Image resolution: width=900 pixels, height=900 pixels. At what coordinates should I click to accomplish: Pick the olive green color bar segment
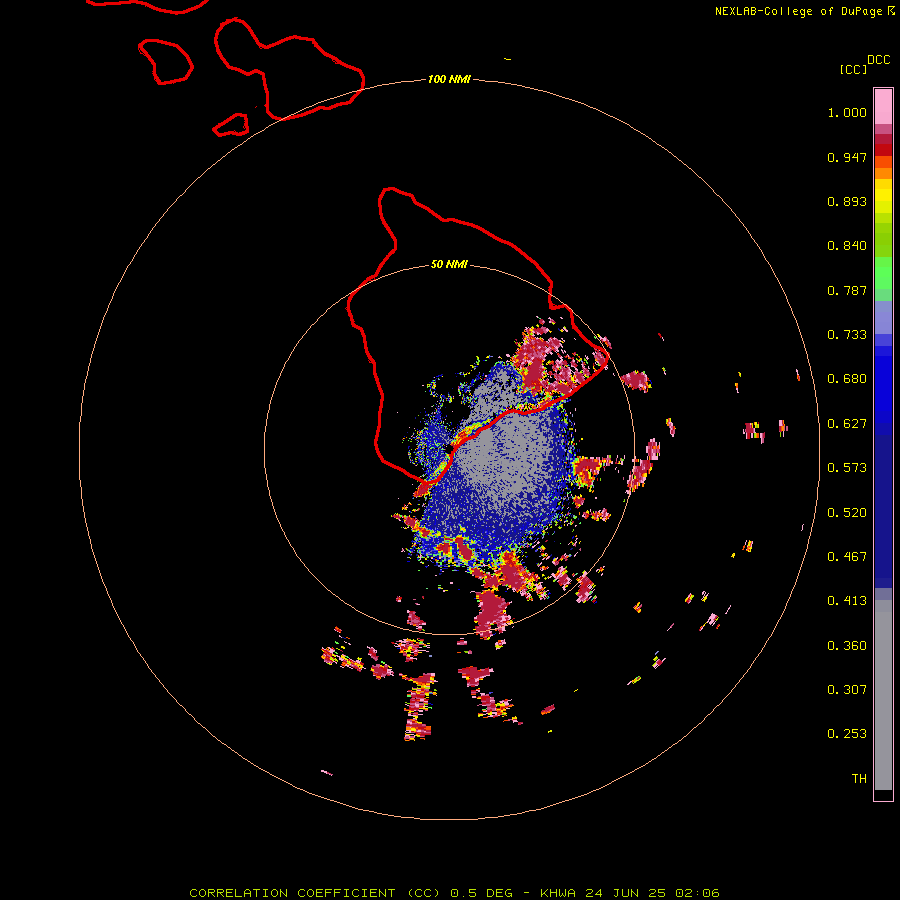883,239
